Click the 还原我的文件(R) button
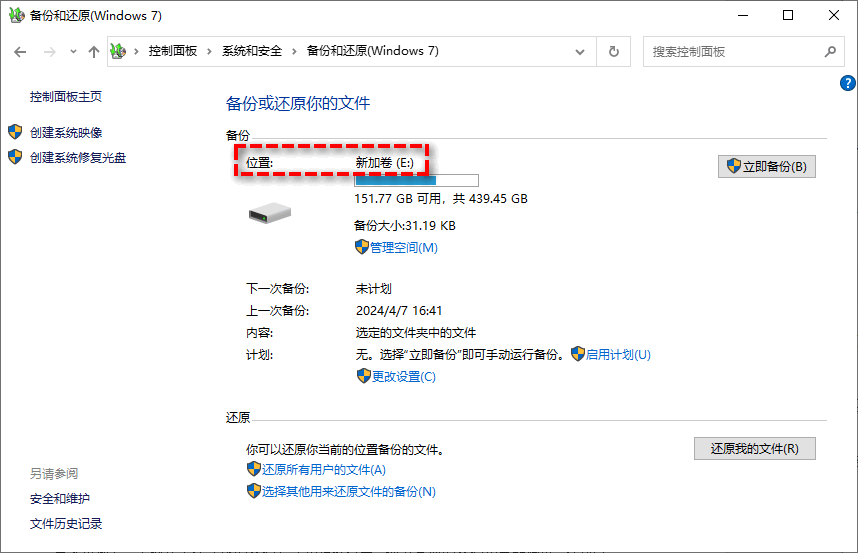 click(755, 449)
